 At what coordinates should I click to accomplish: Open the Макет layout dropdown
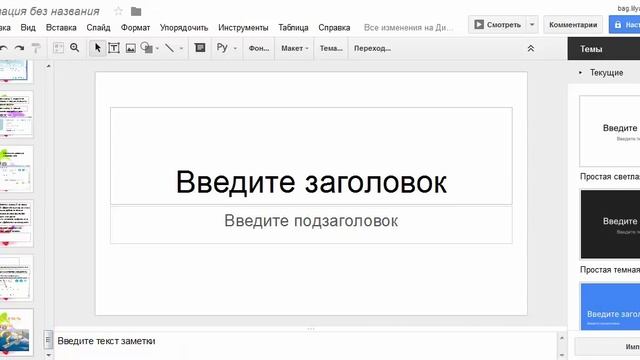295,48
